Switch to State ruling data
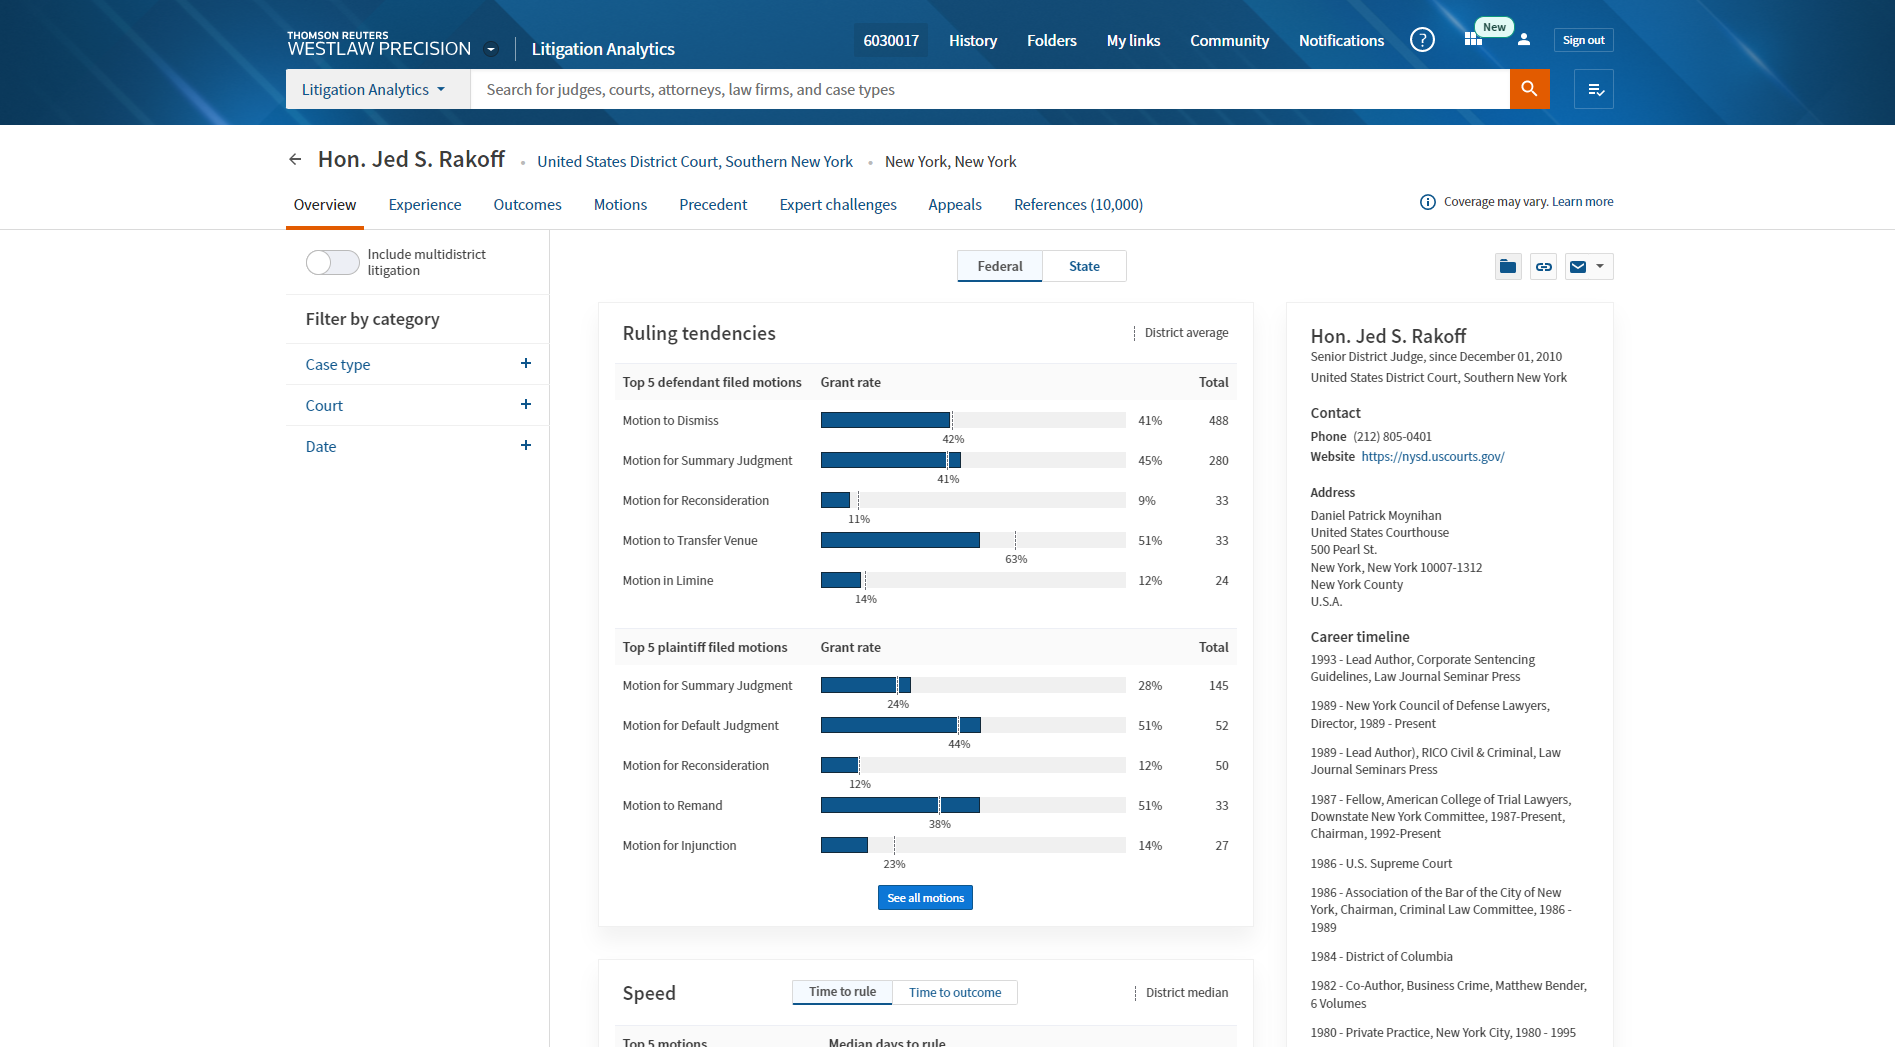 (x=1084, y=266)
